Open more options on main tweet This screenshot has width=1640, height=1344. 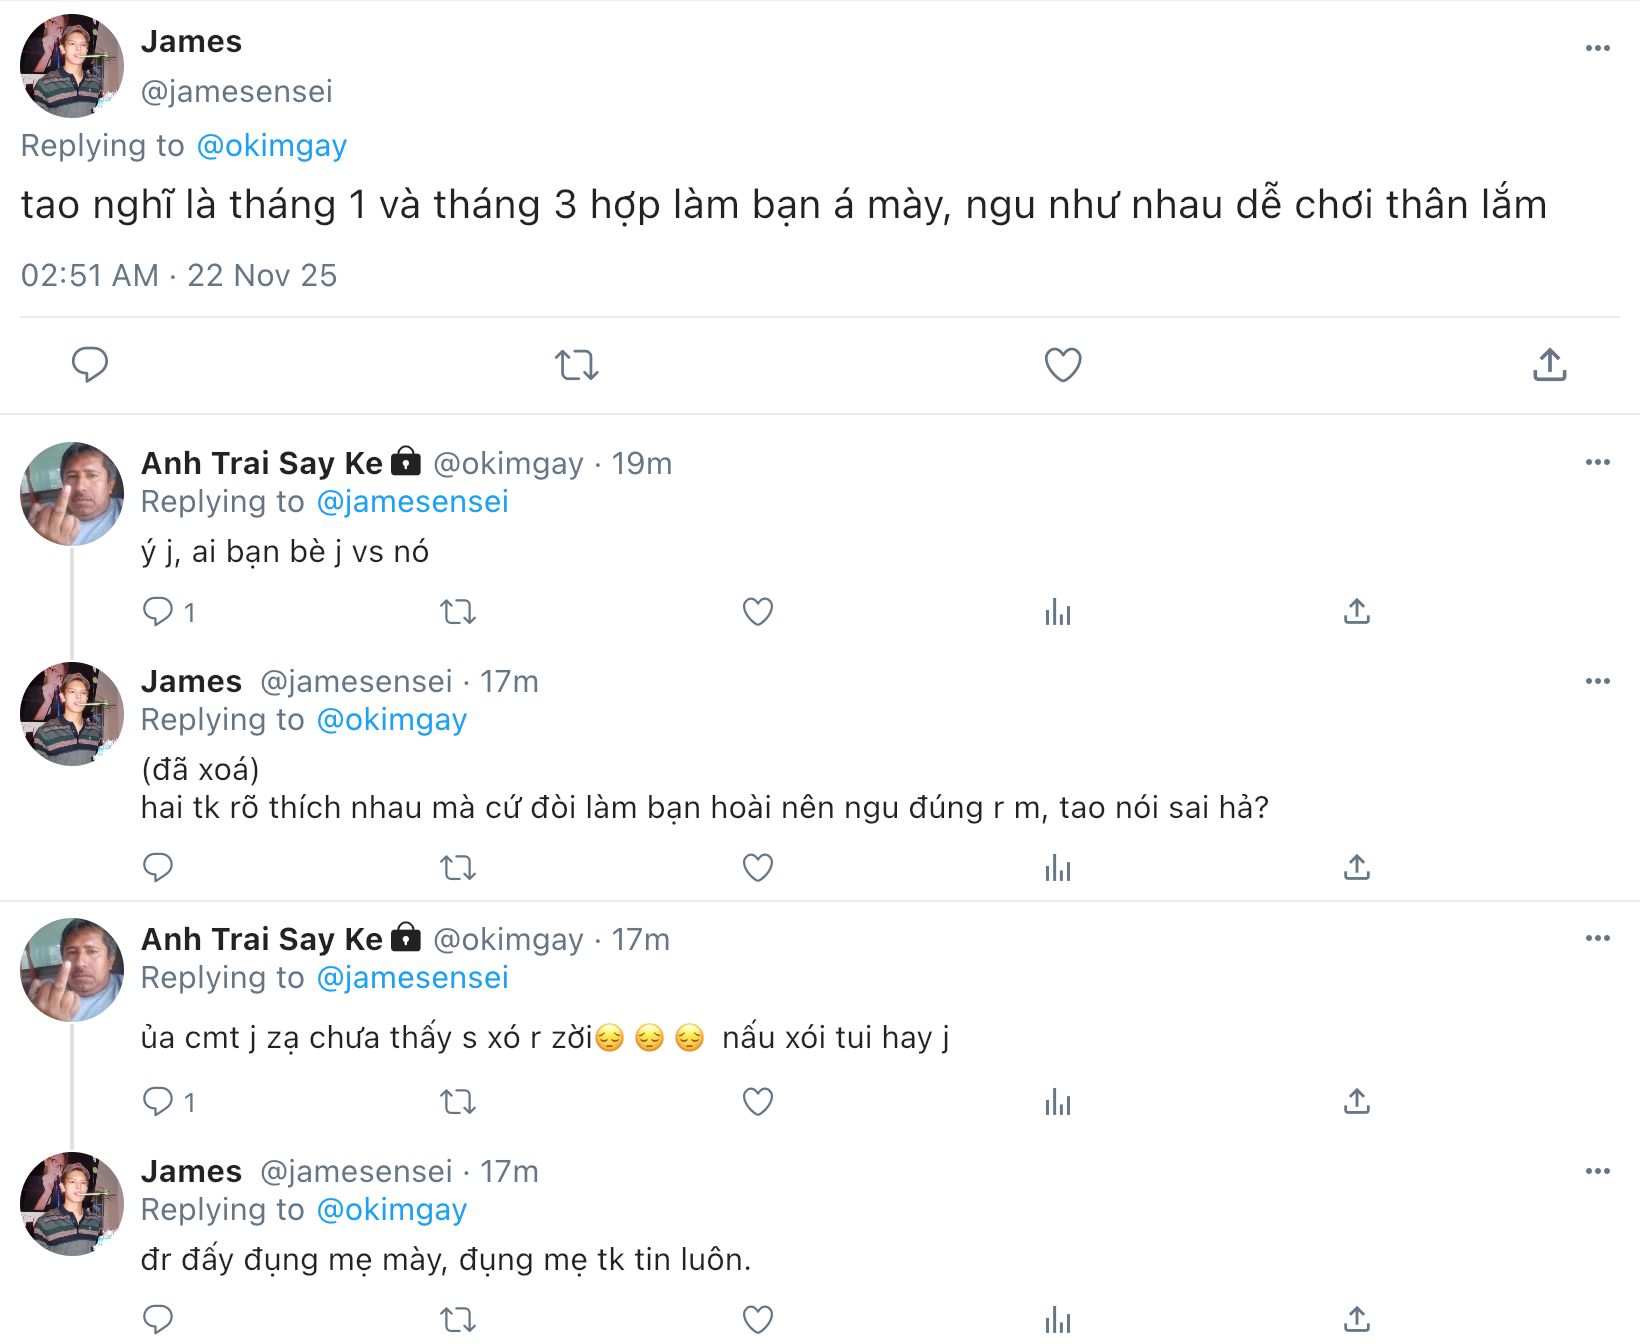point(1597,48)
